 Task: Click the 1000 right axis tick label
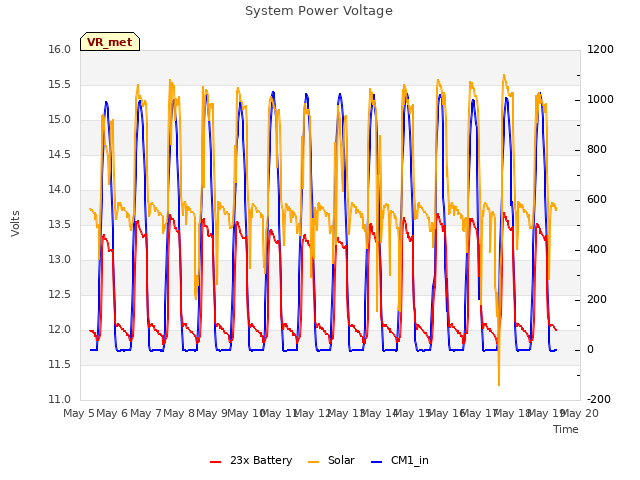(600, 100)
